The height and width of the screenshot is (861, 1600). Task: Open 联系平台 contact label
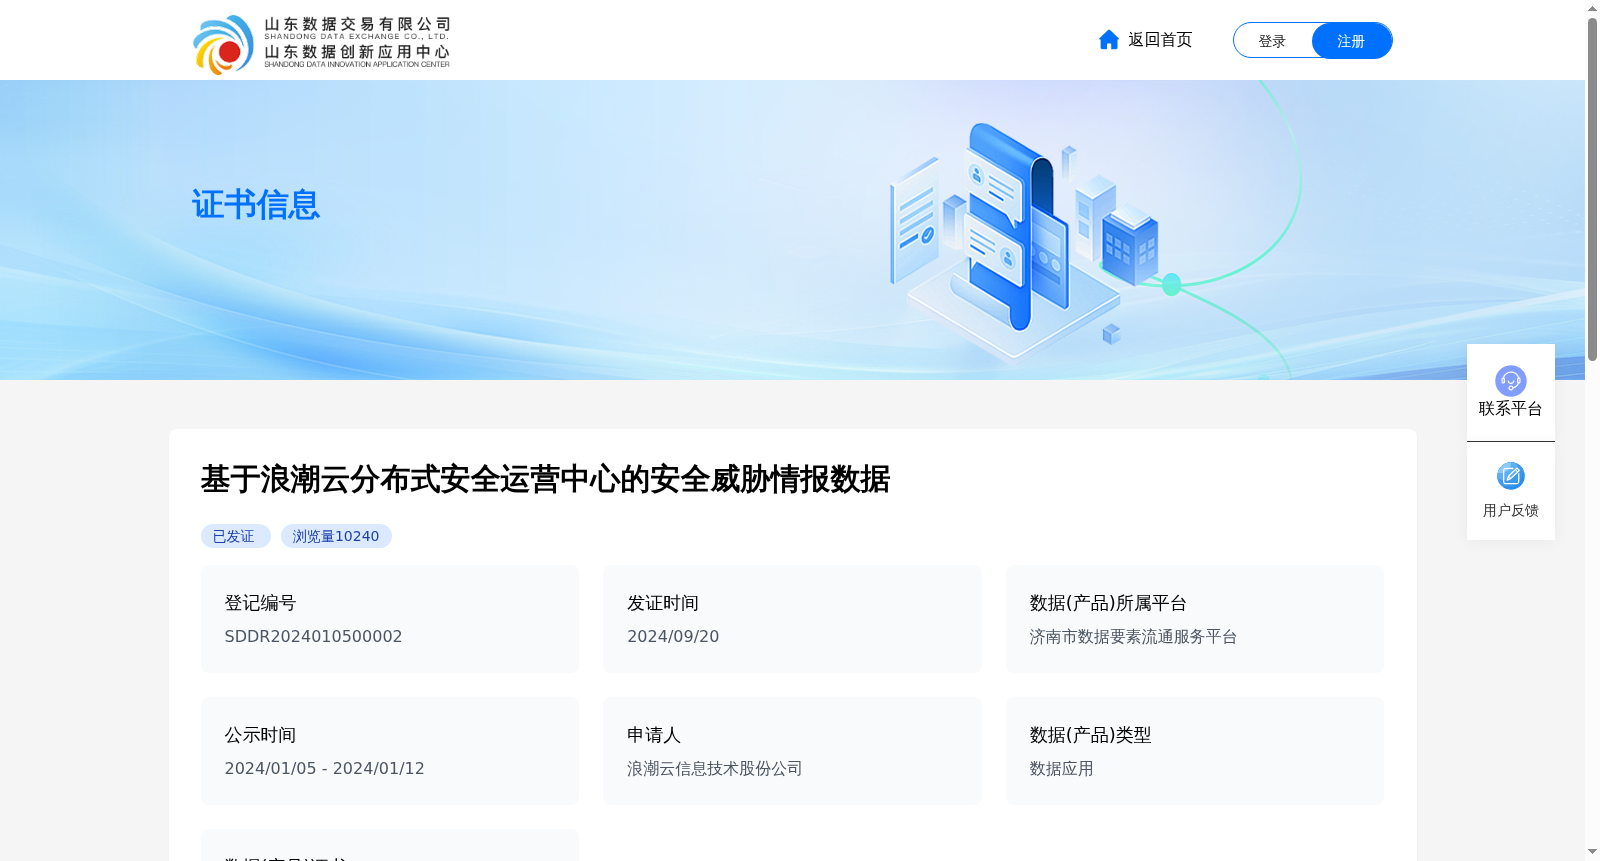(1510, 409)
